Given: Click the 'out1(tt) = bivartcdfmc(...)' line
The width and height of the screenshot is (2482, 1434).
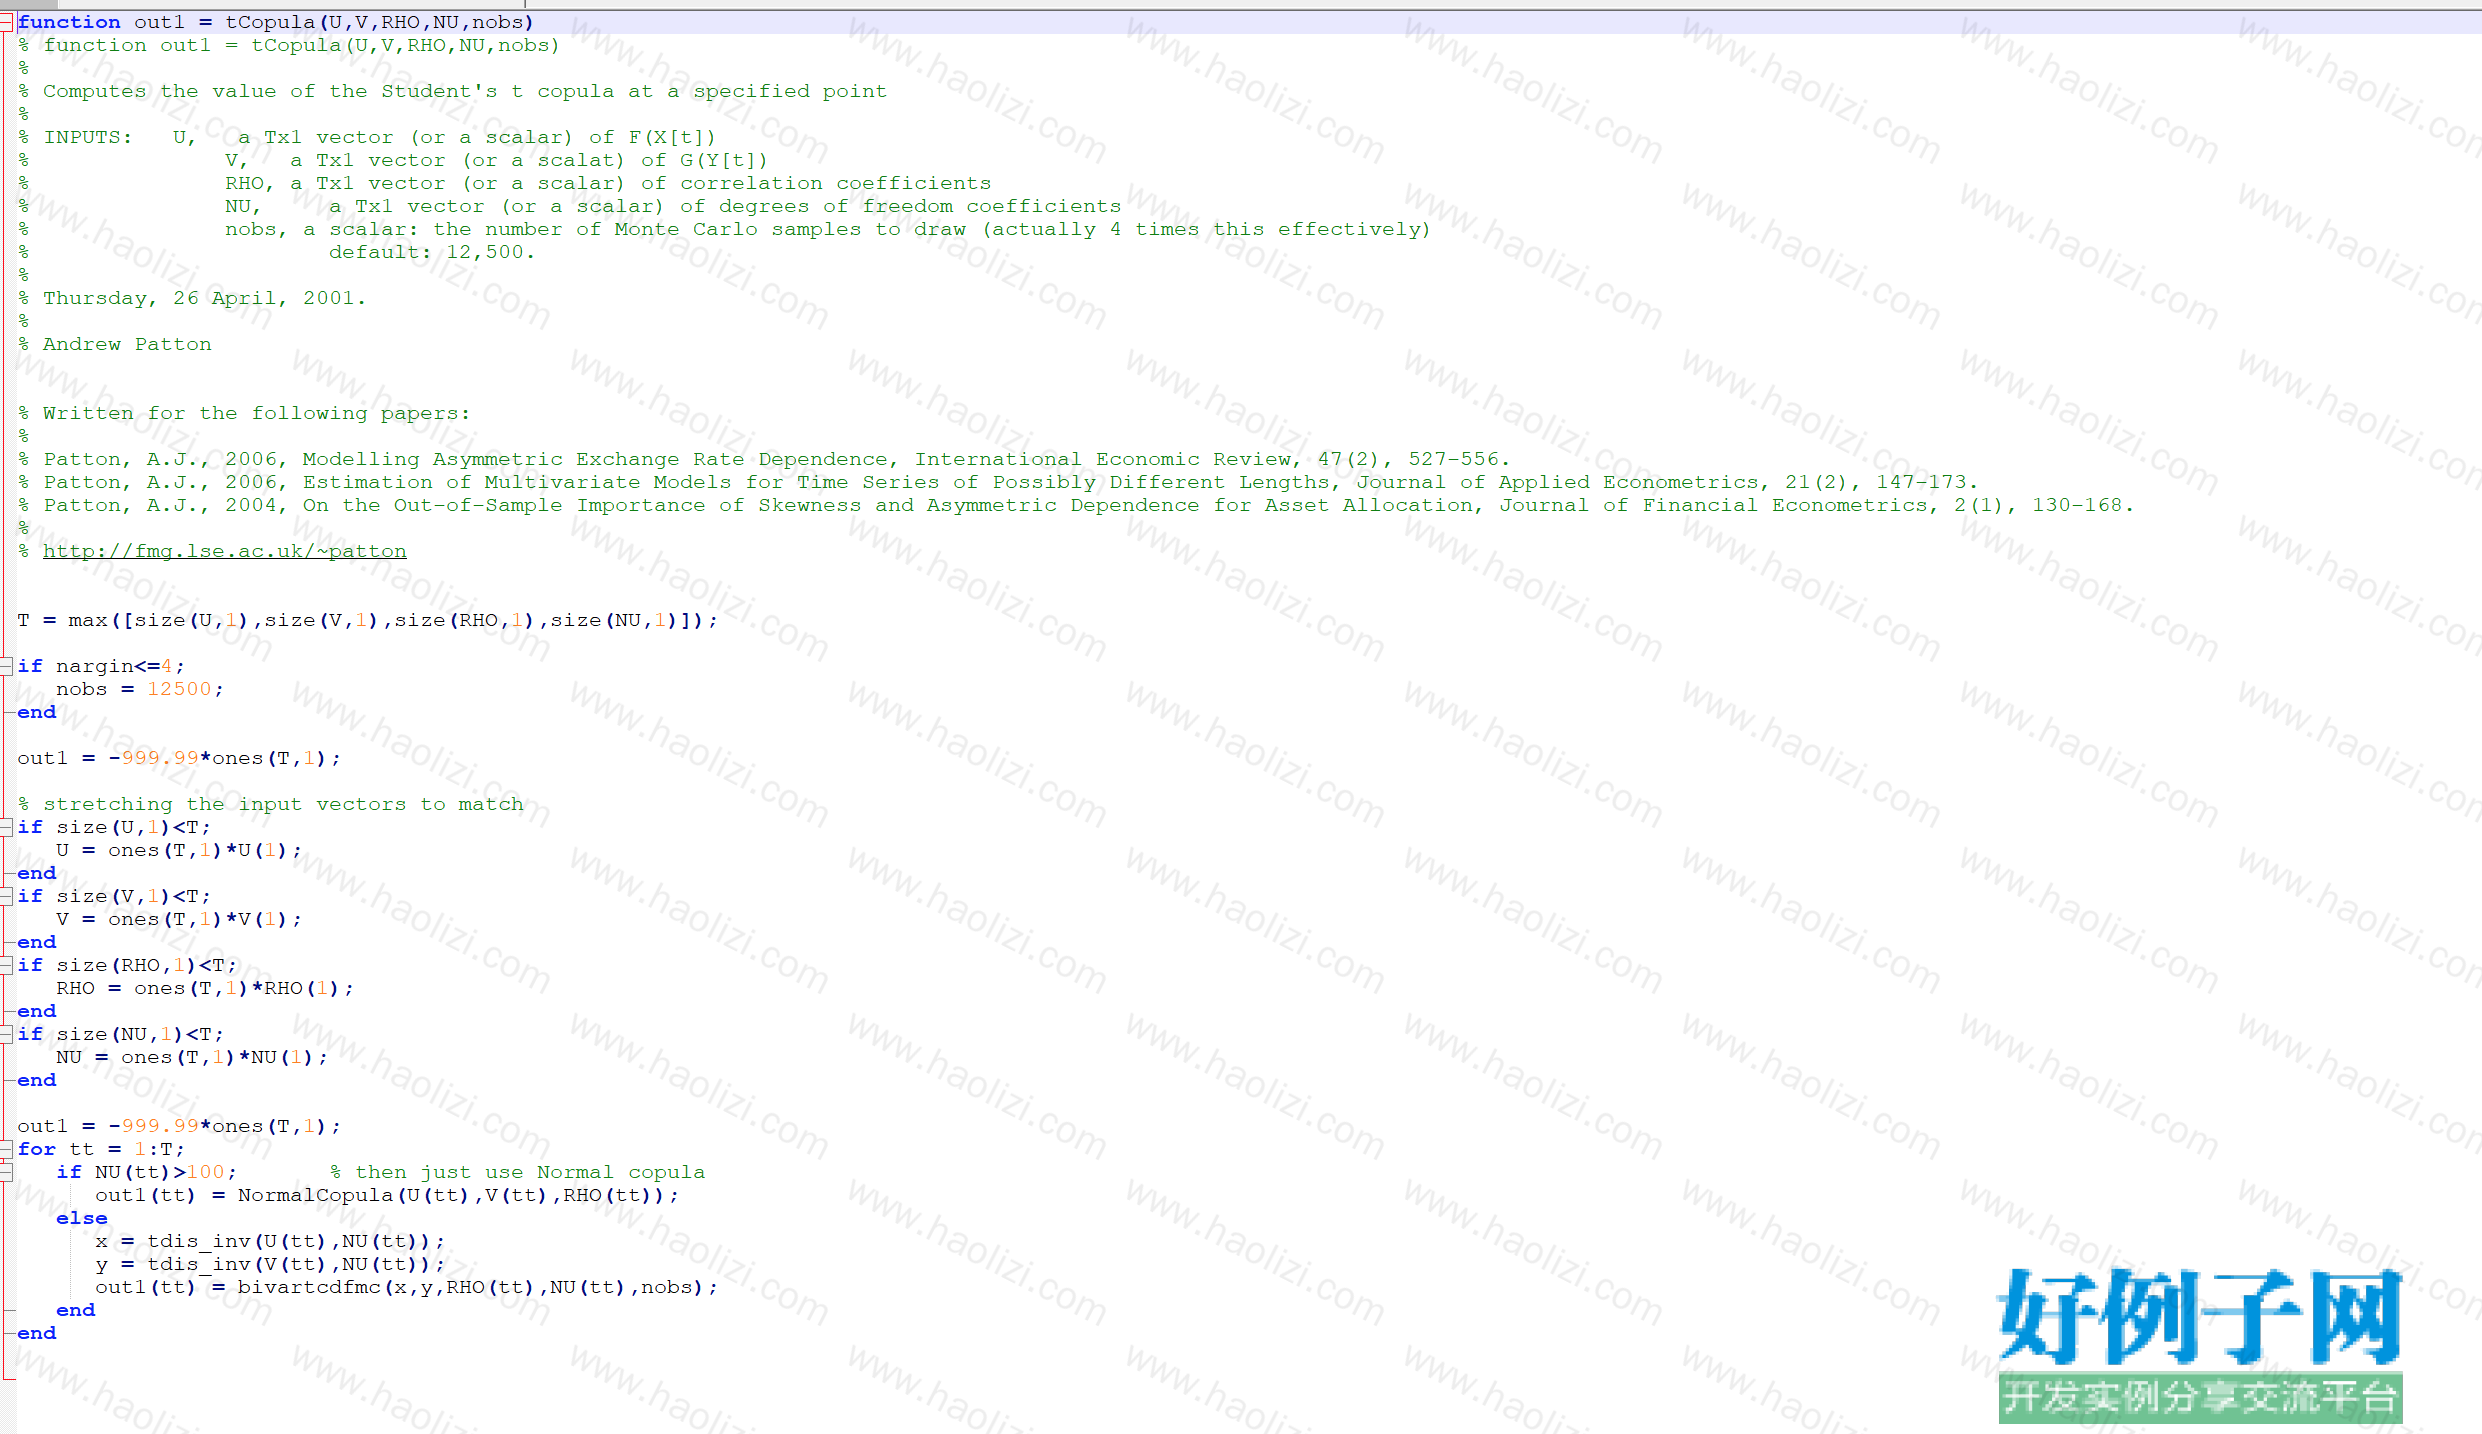Looking at the screenshot, I should point(407,1287).
